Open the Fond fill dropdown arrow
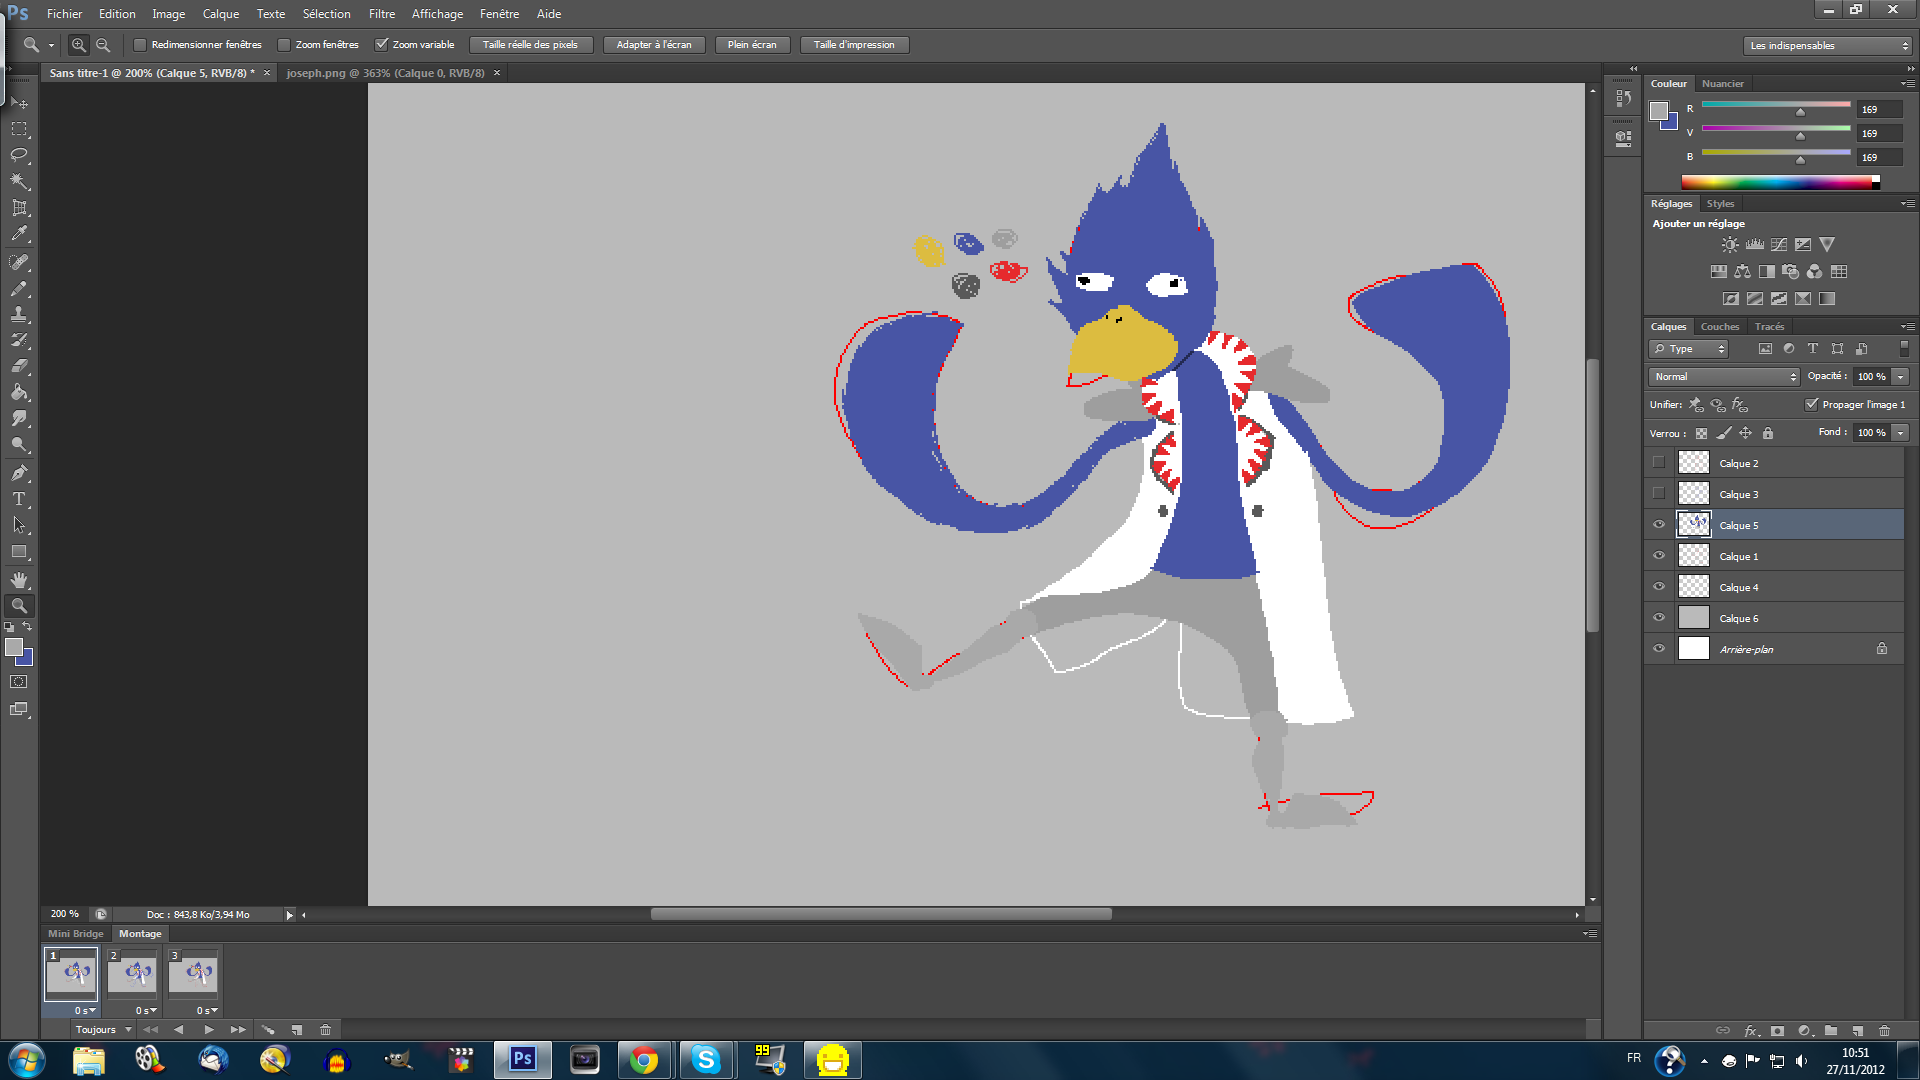This screenshot has height=1080, width=1920. click(1901, 433)
